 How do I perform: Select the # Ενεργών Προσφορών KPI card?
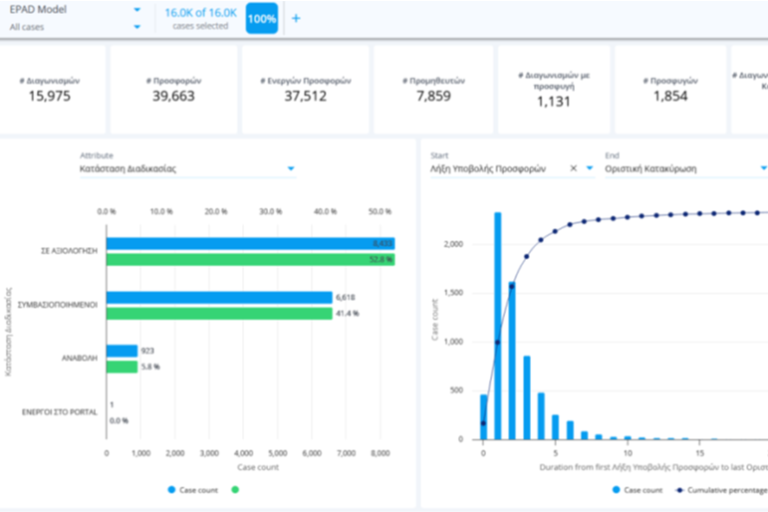[x=305, y=89]
